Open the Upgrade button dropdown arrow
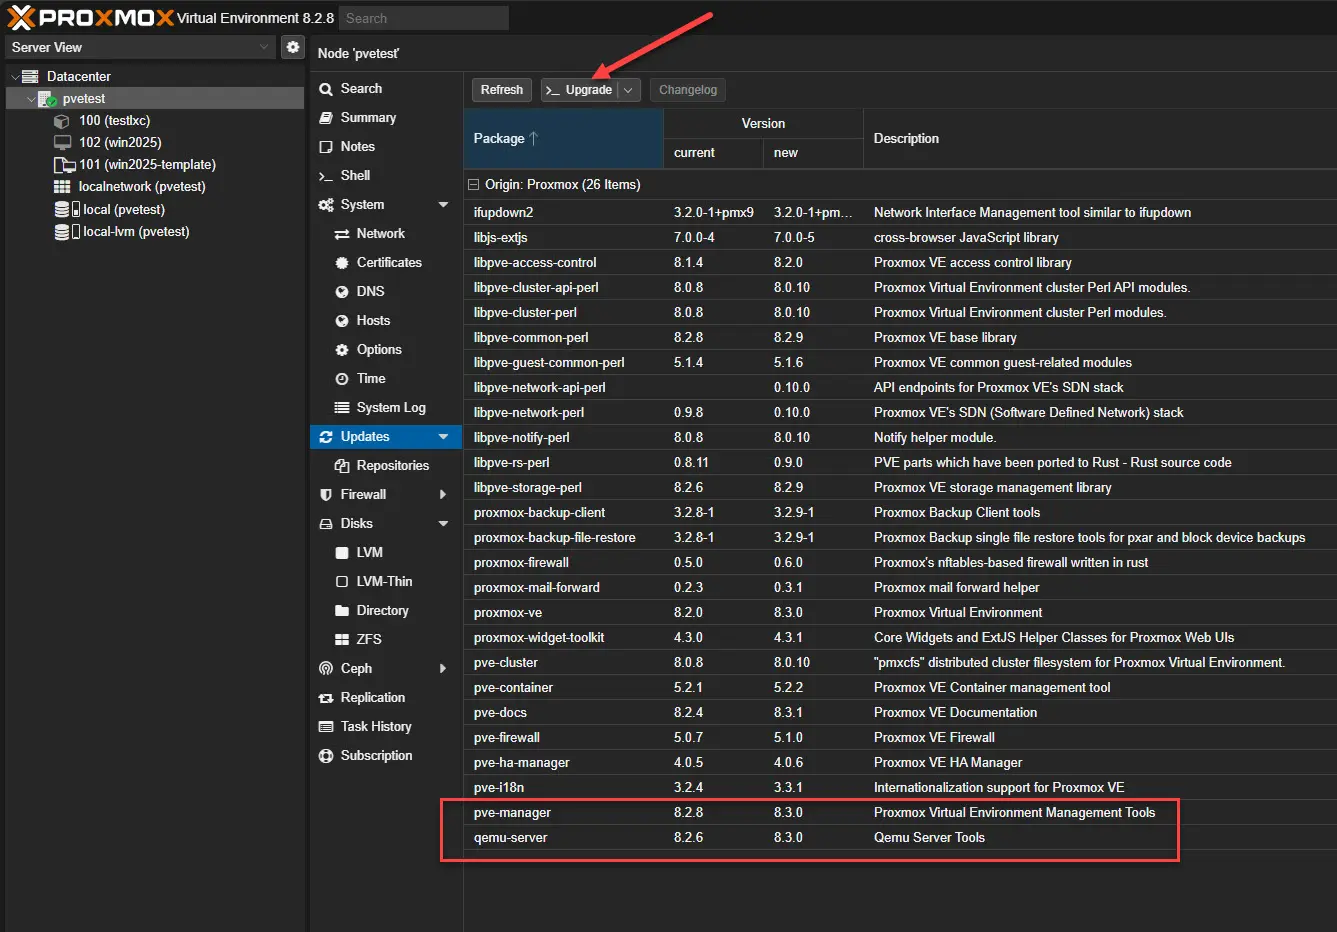The width and height of the screenshot is (1337, 932). tap(628, 90)
